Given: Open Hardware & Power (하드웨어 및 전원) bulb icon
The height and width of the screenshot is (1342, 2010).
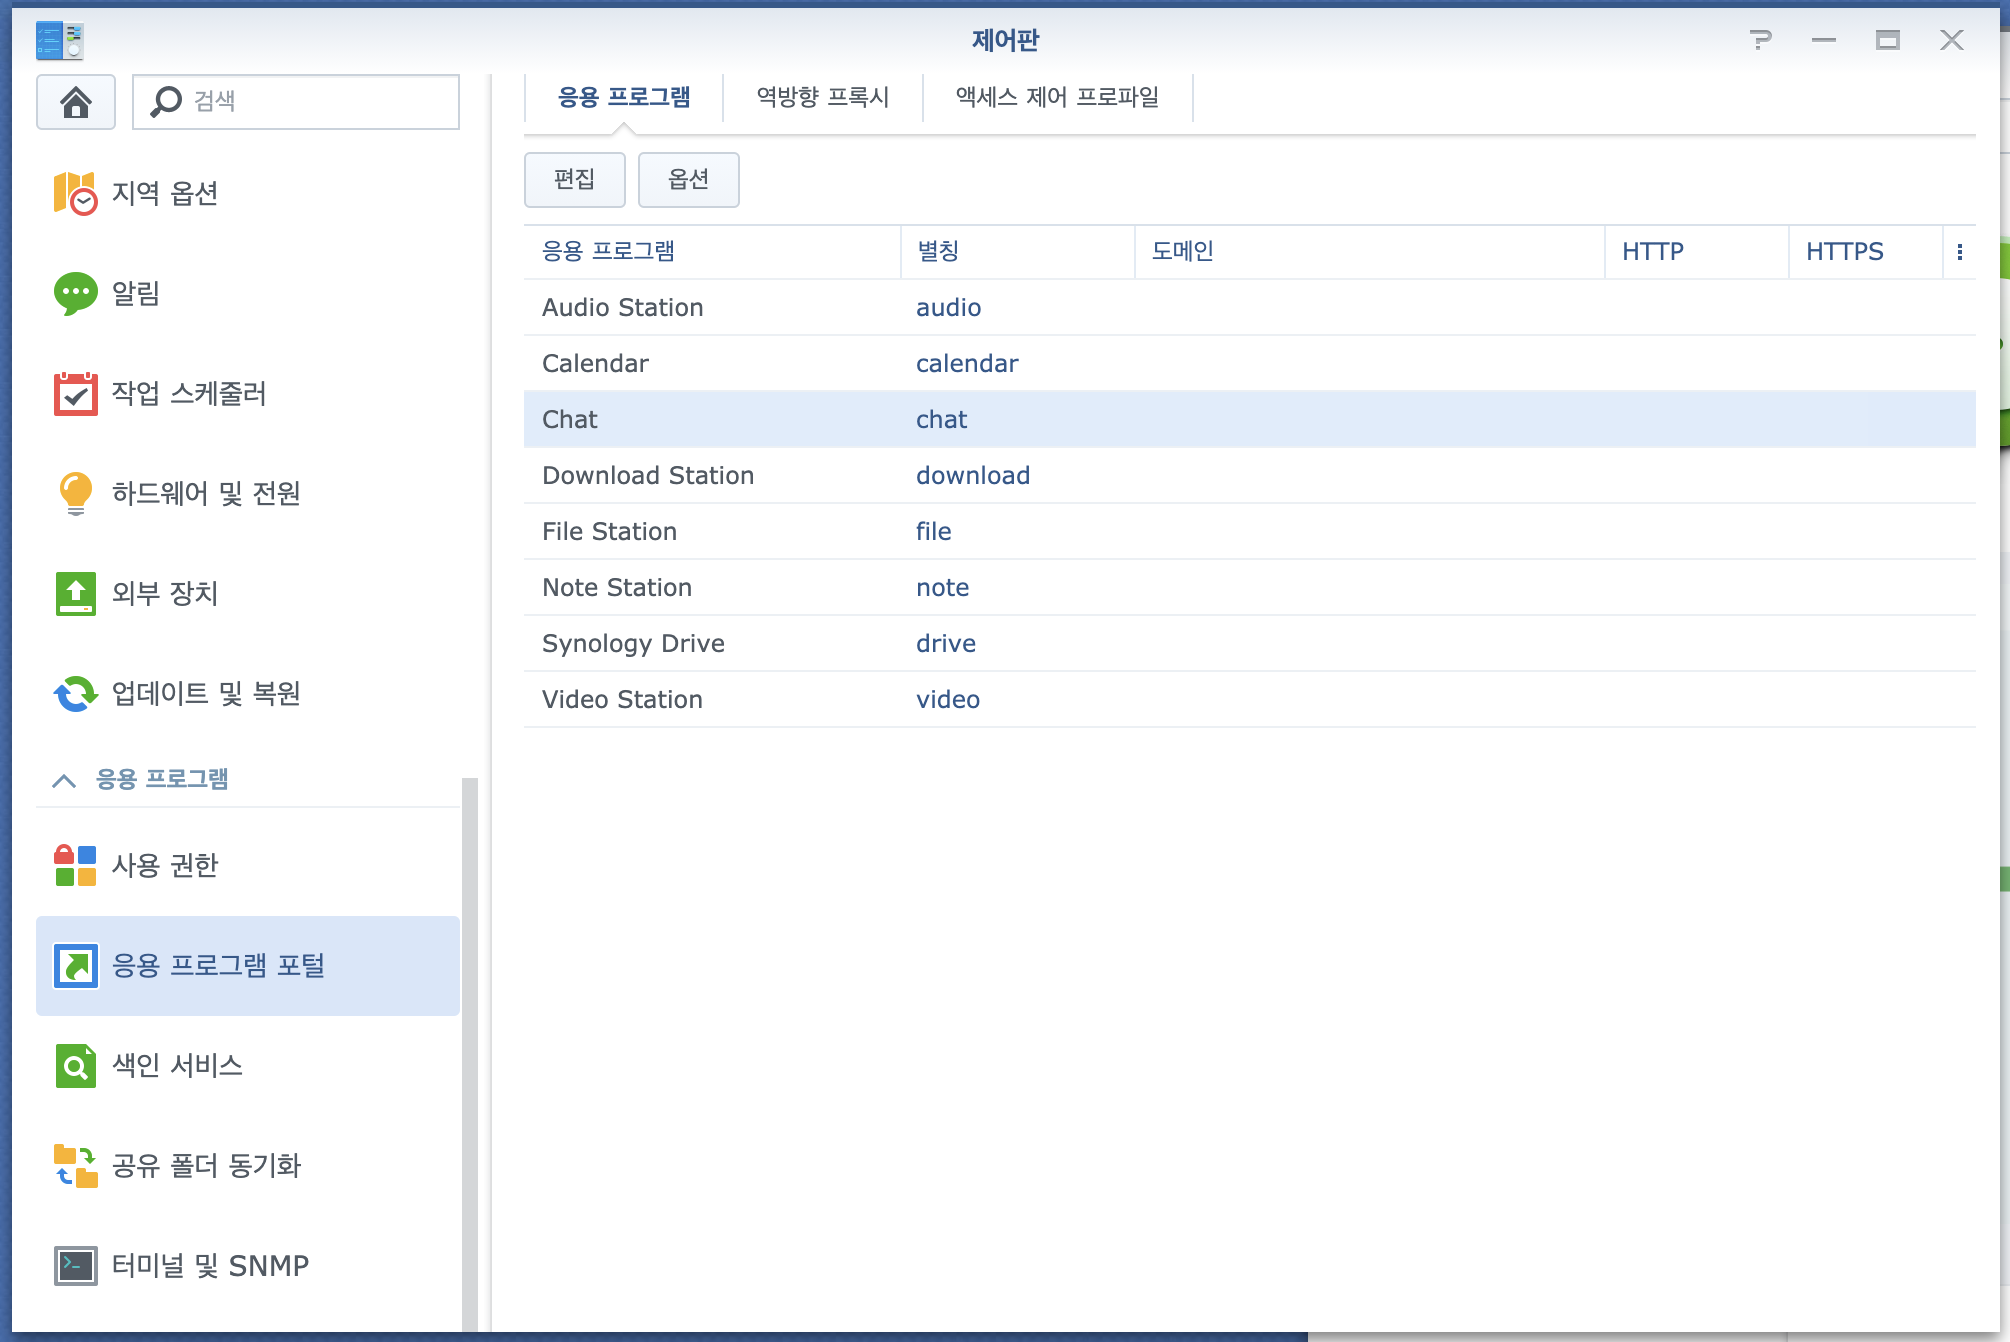Looking at the screenshot, I should [x=75, y=494].
